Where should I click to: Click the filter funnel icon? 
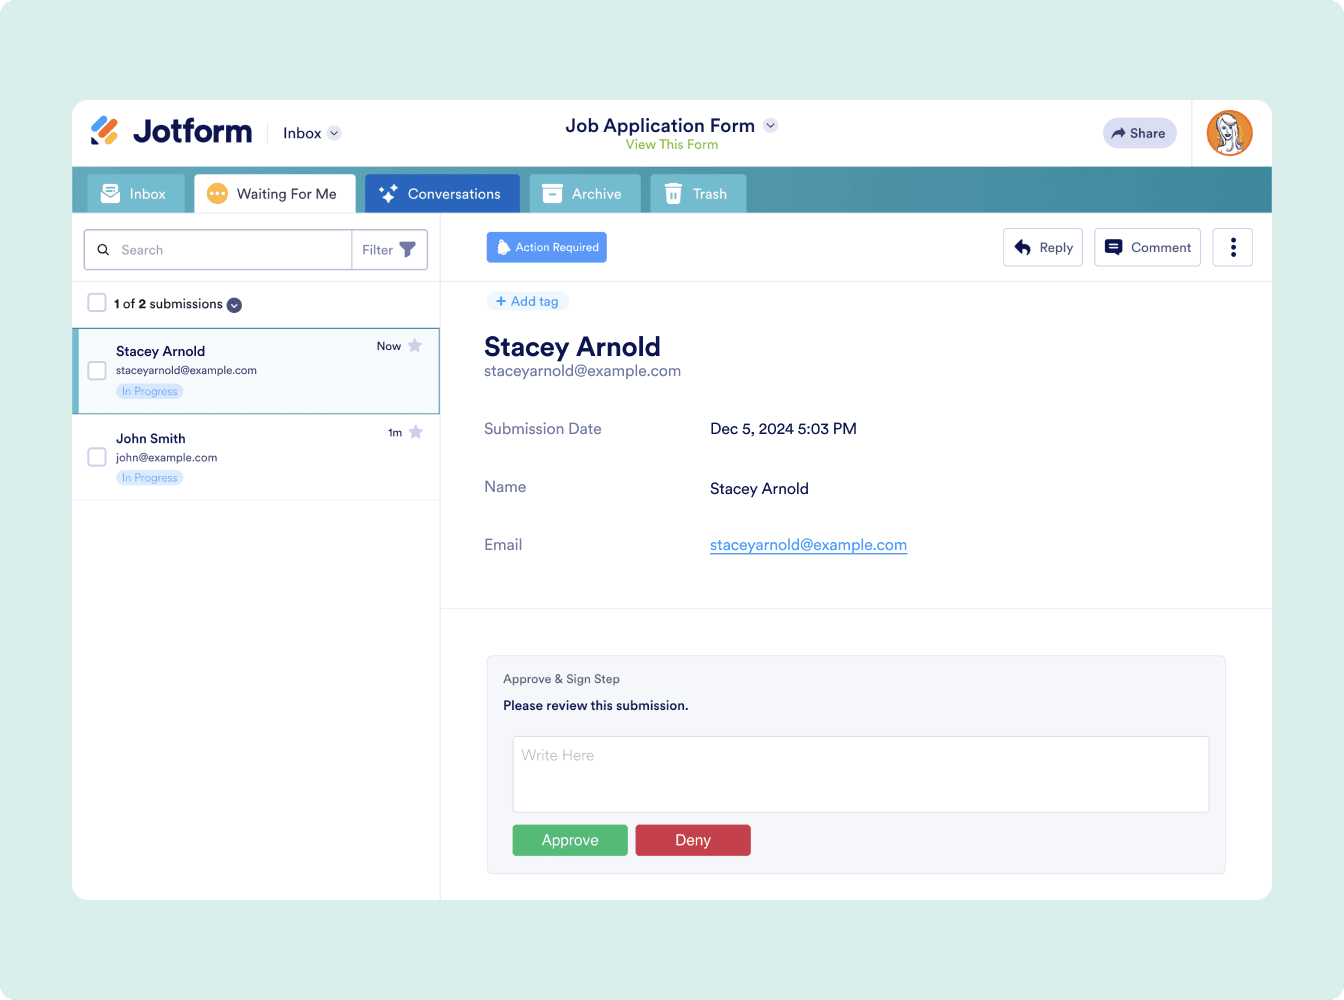[x=407, y=250]
